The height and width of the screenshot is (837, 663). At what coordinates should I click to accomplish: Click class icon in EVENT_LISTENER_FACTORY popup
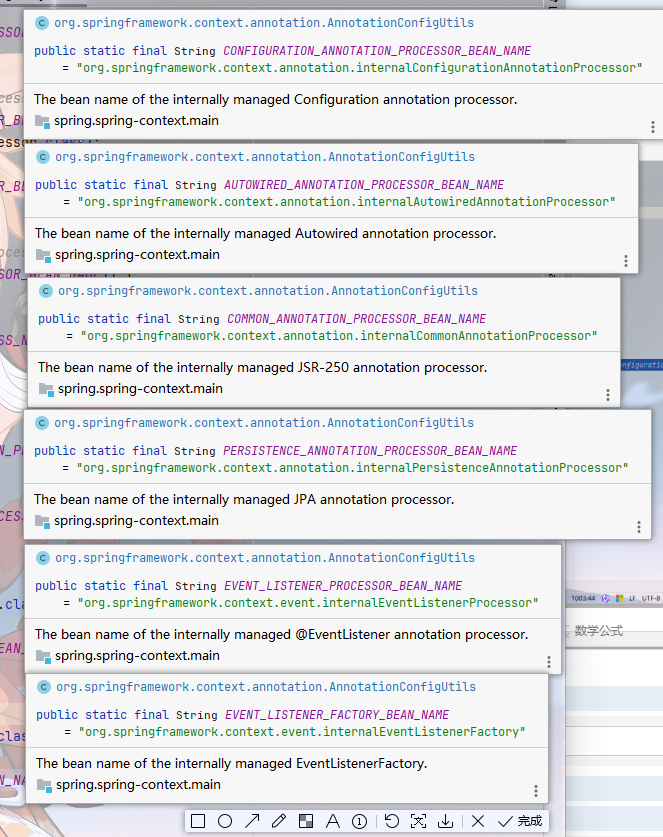(x=44, y=687)
